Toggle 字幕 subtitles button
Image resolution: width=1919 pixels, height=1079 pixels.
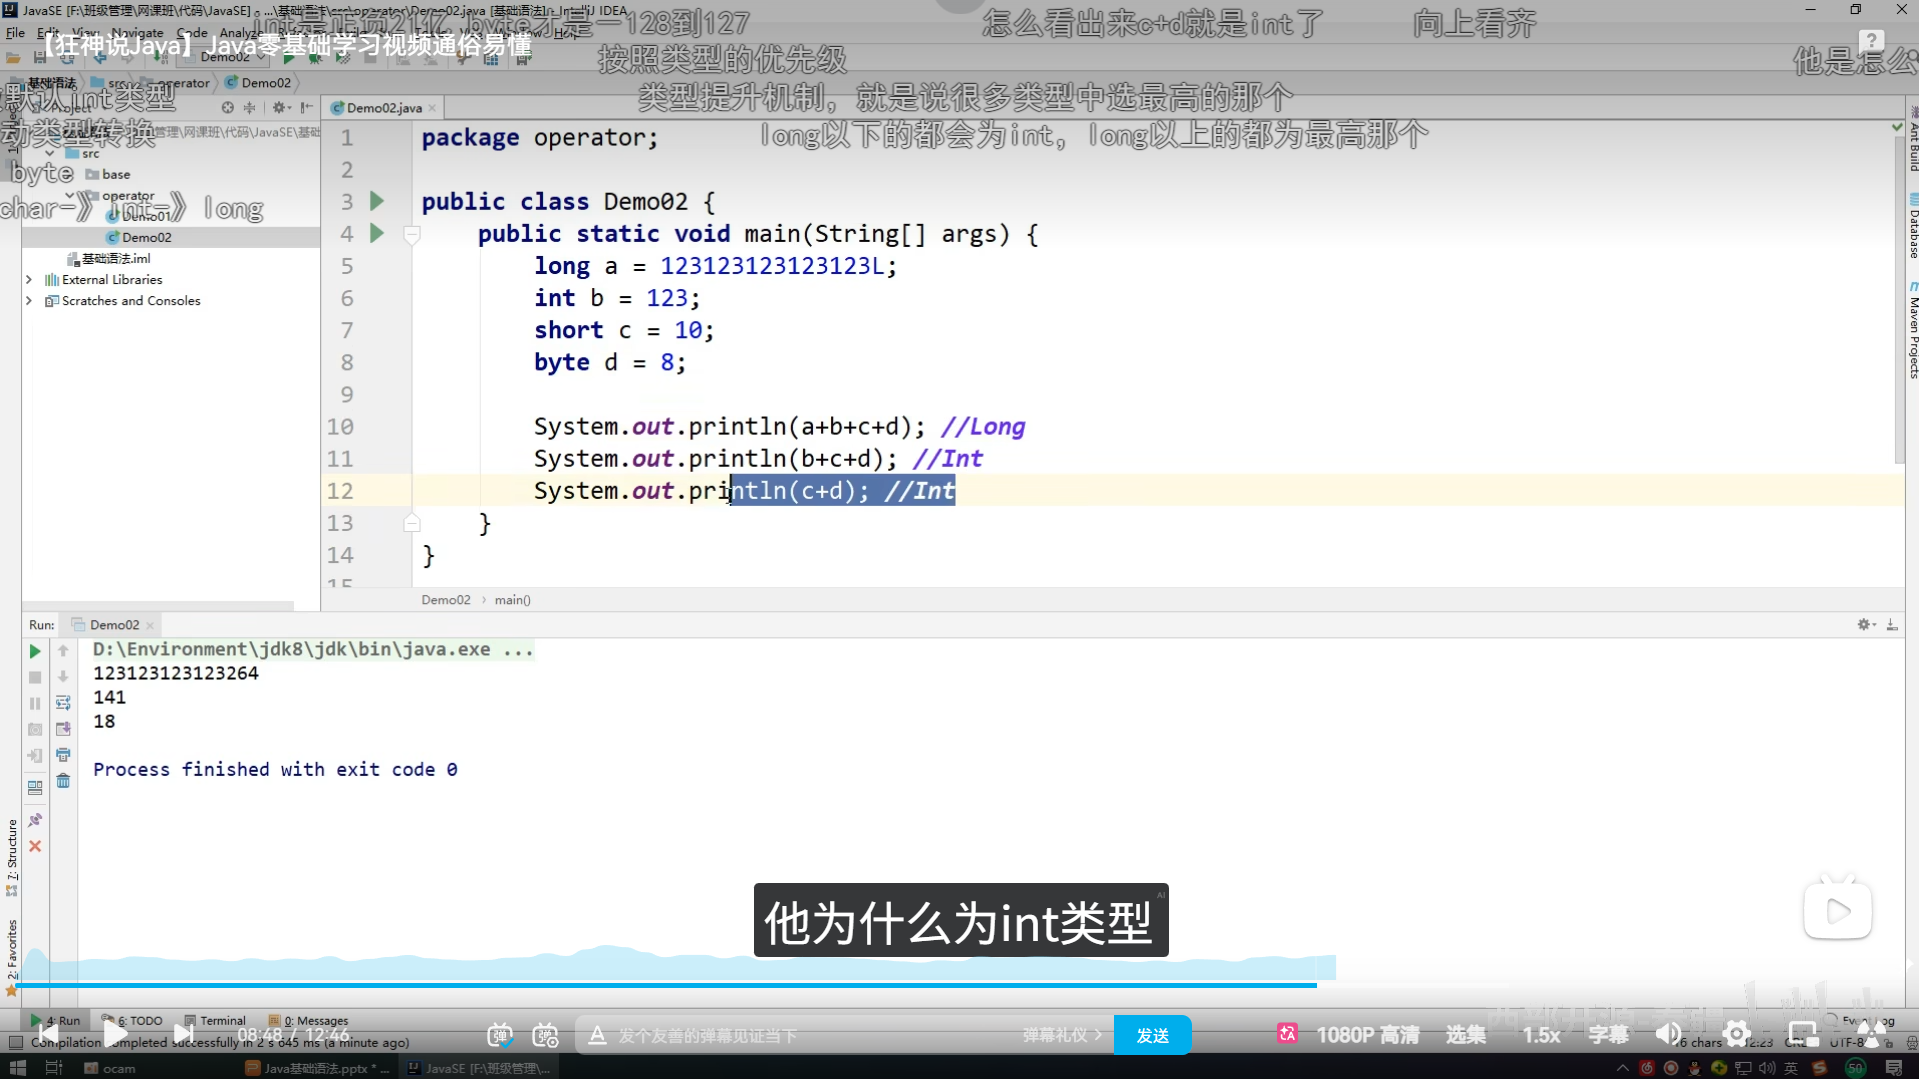click(x=1608, y=1035)
